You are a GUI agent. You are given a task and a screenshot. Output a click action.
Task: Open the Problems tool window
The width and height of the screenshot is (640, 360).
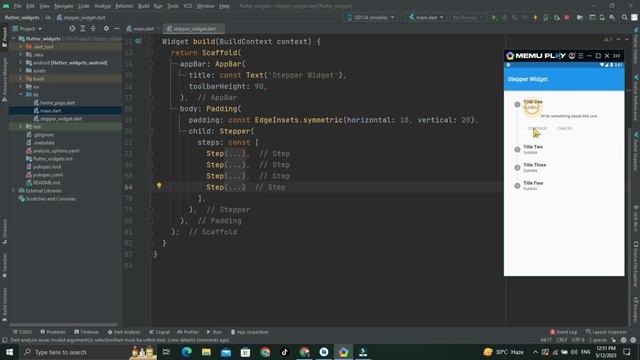coord(53,332)
